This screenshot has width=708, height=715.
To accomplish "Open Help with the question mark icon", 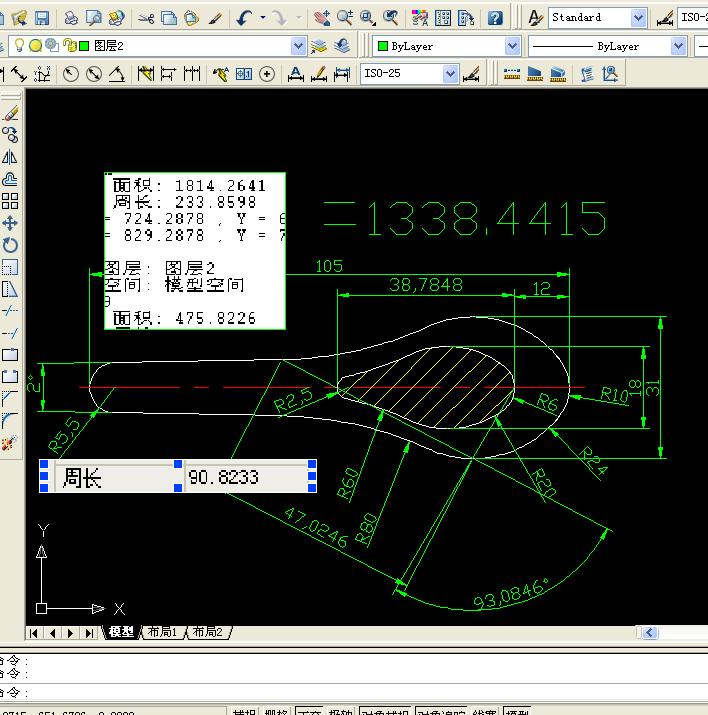I will coord(495,18).
